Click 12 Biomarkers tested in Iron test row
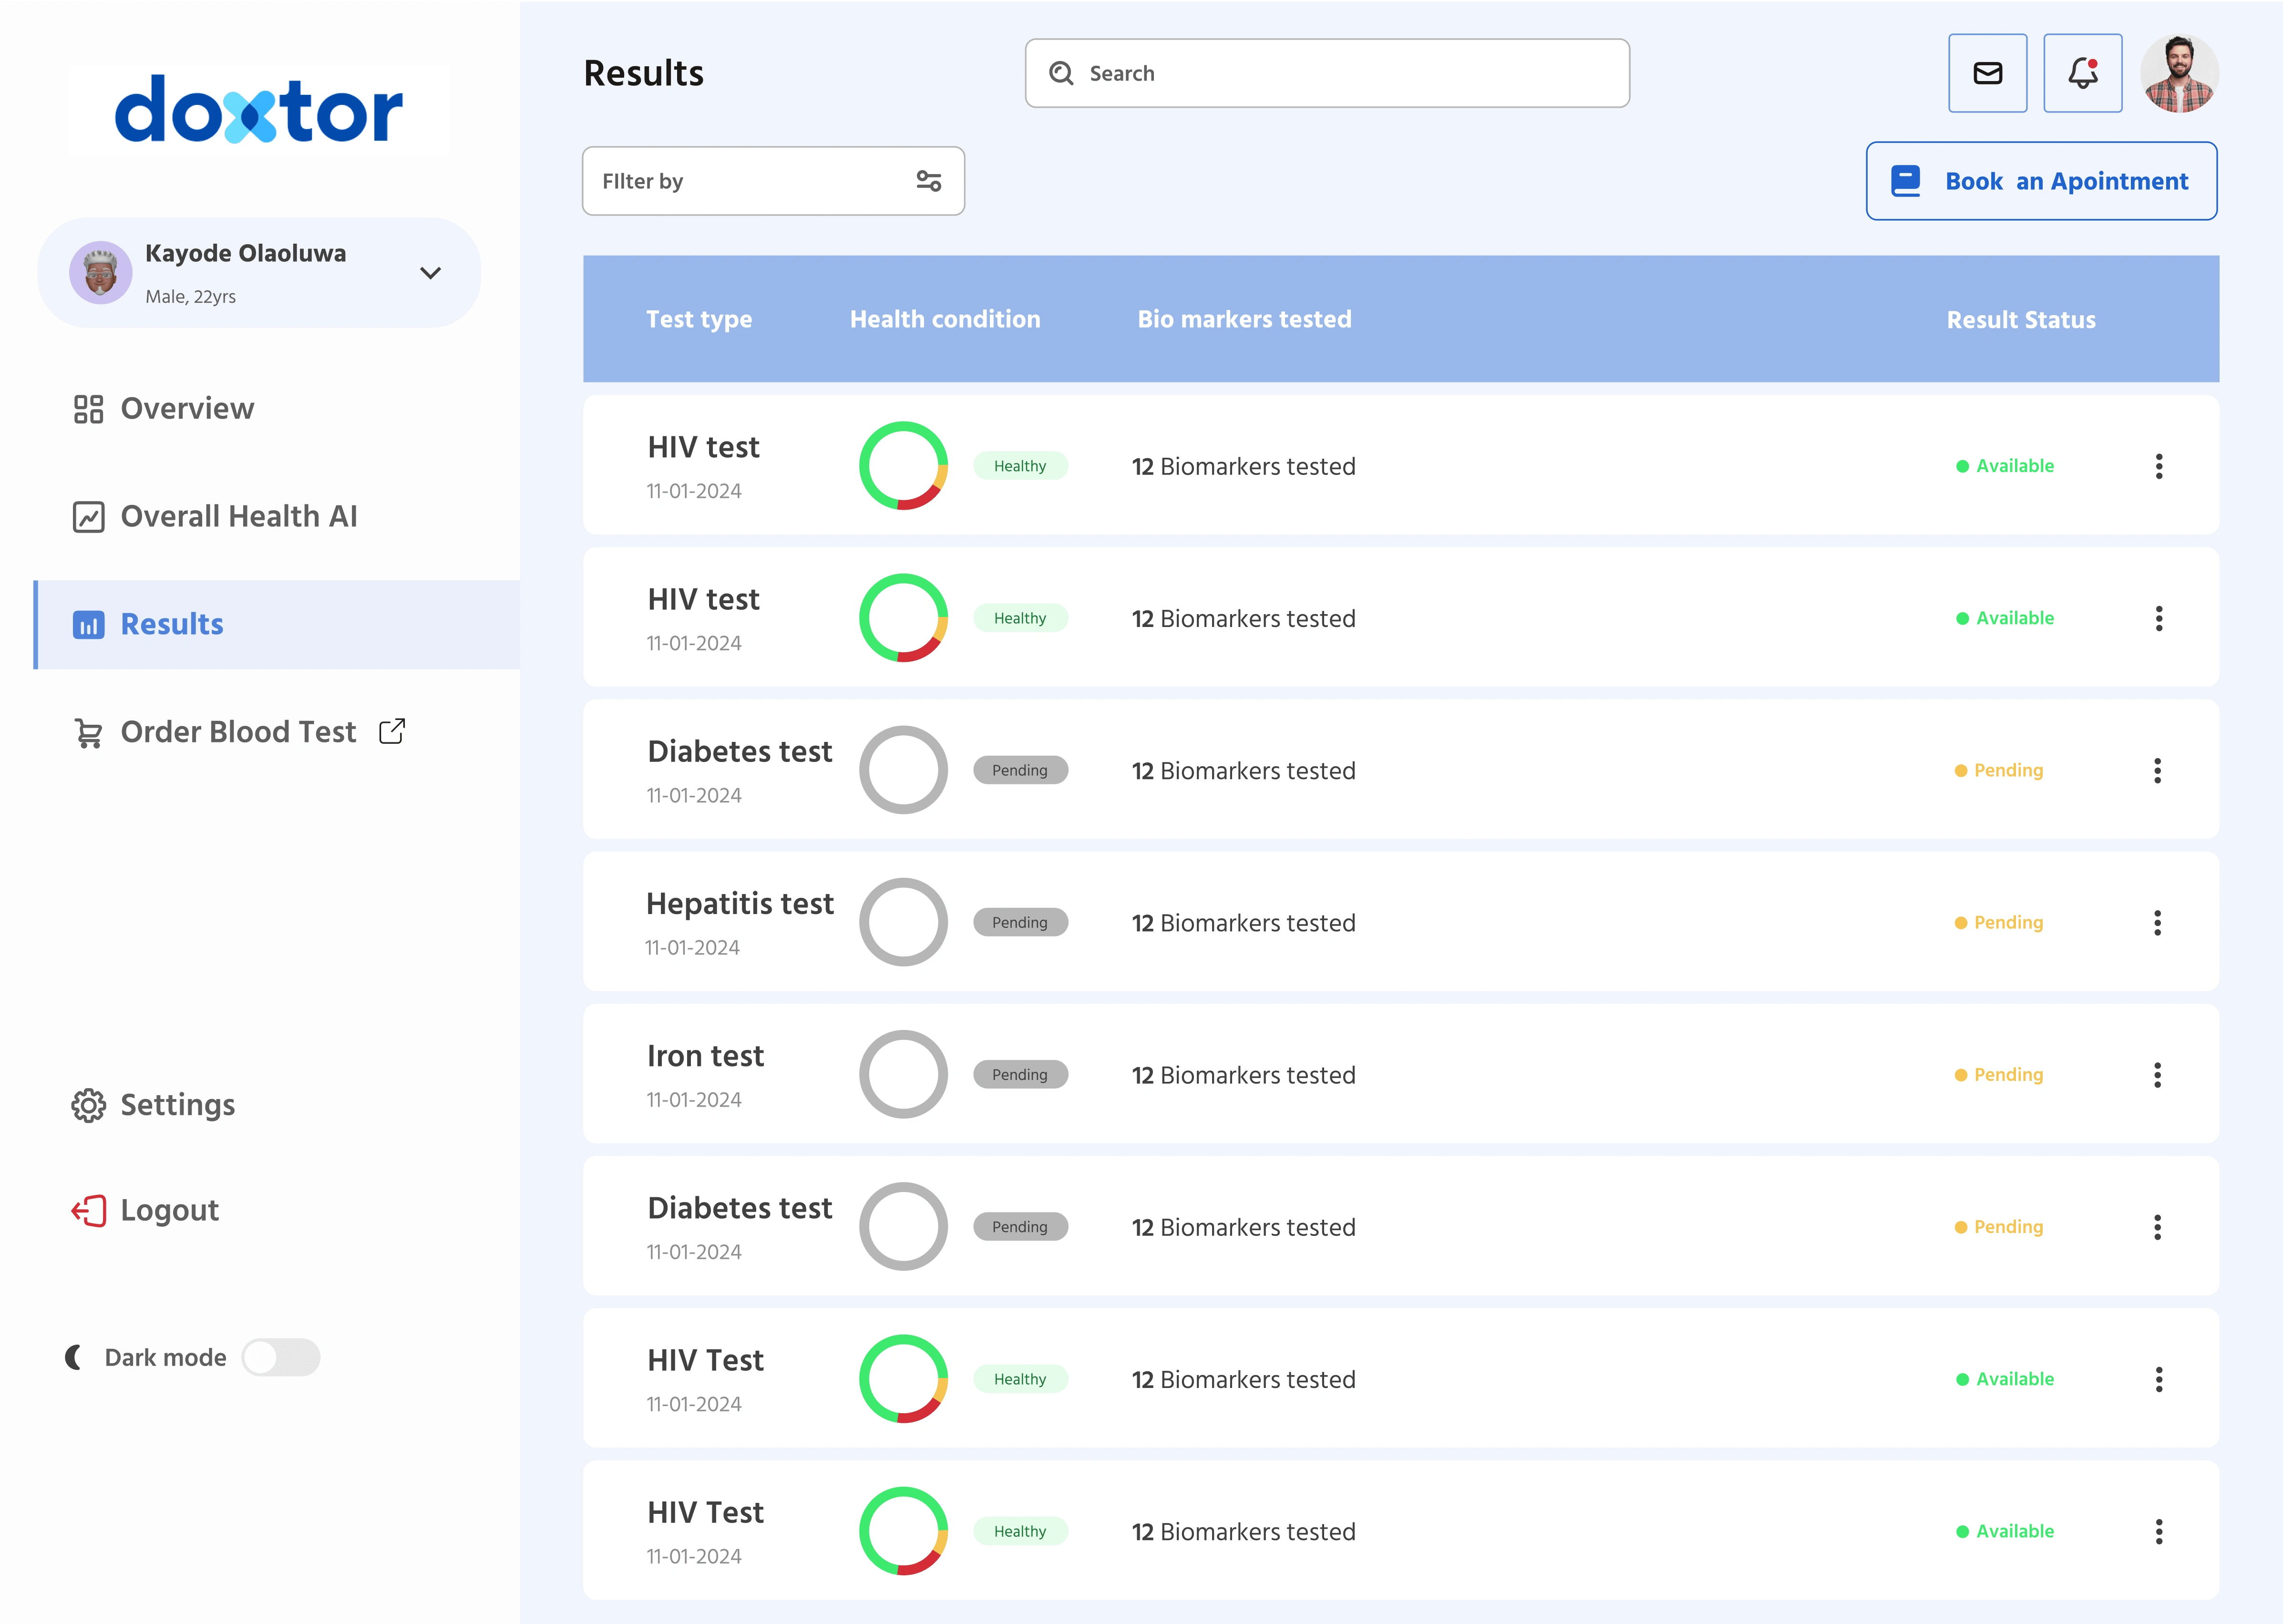 (x=1243, y=1075)
